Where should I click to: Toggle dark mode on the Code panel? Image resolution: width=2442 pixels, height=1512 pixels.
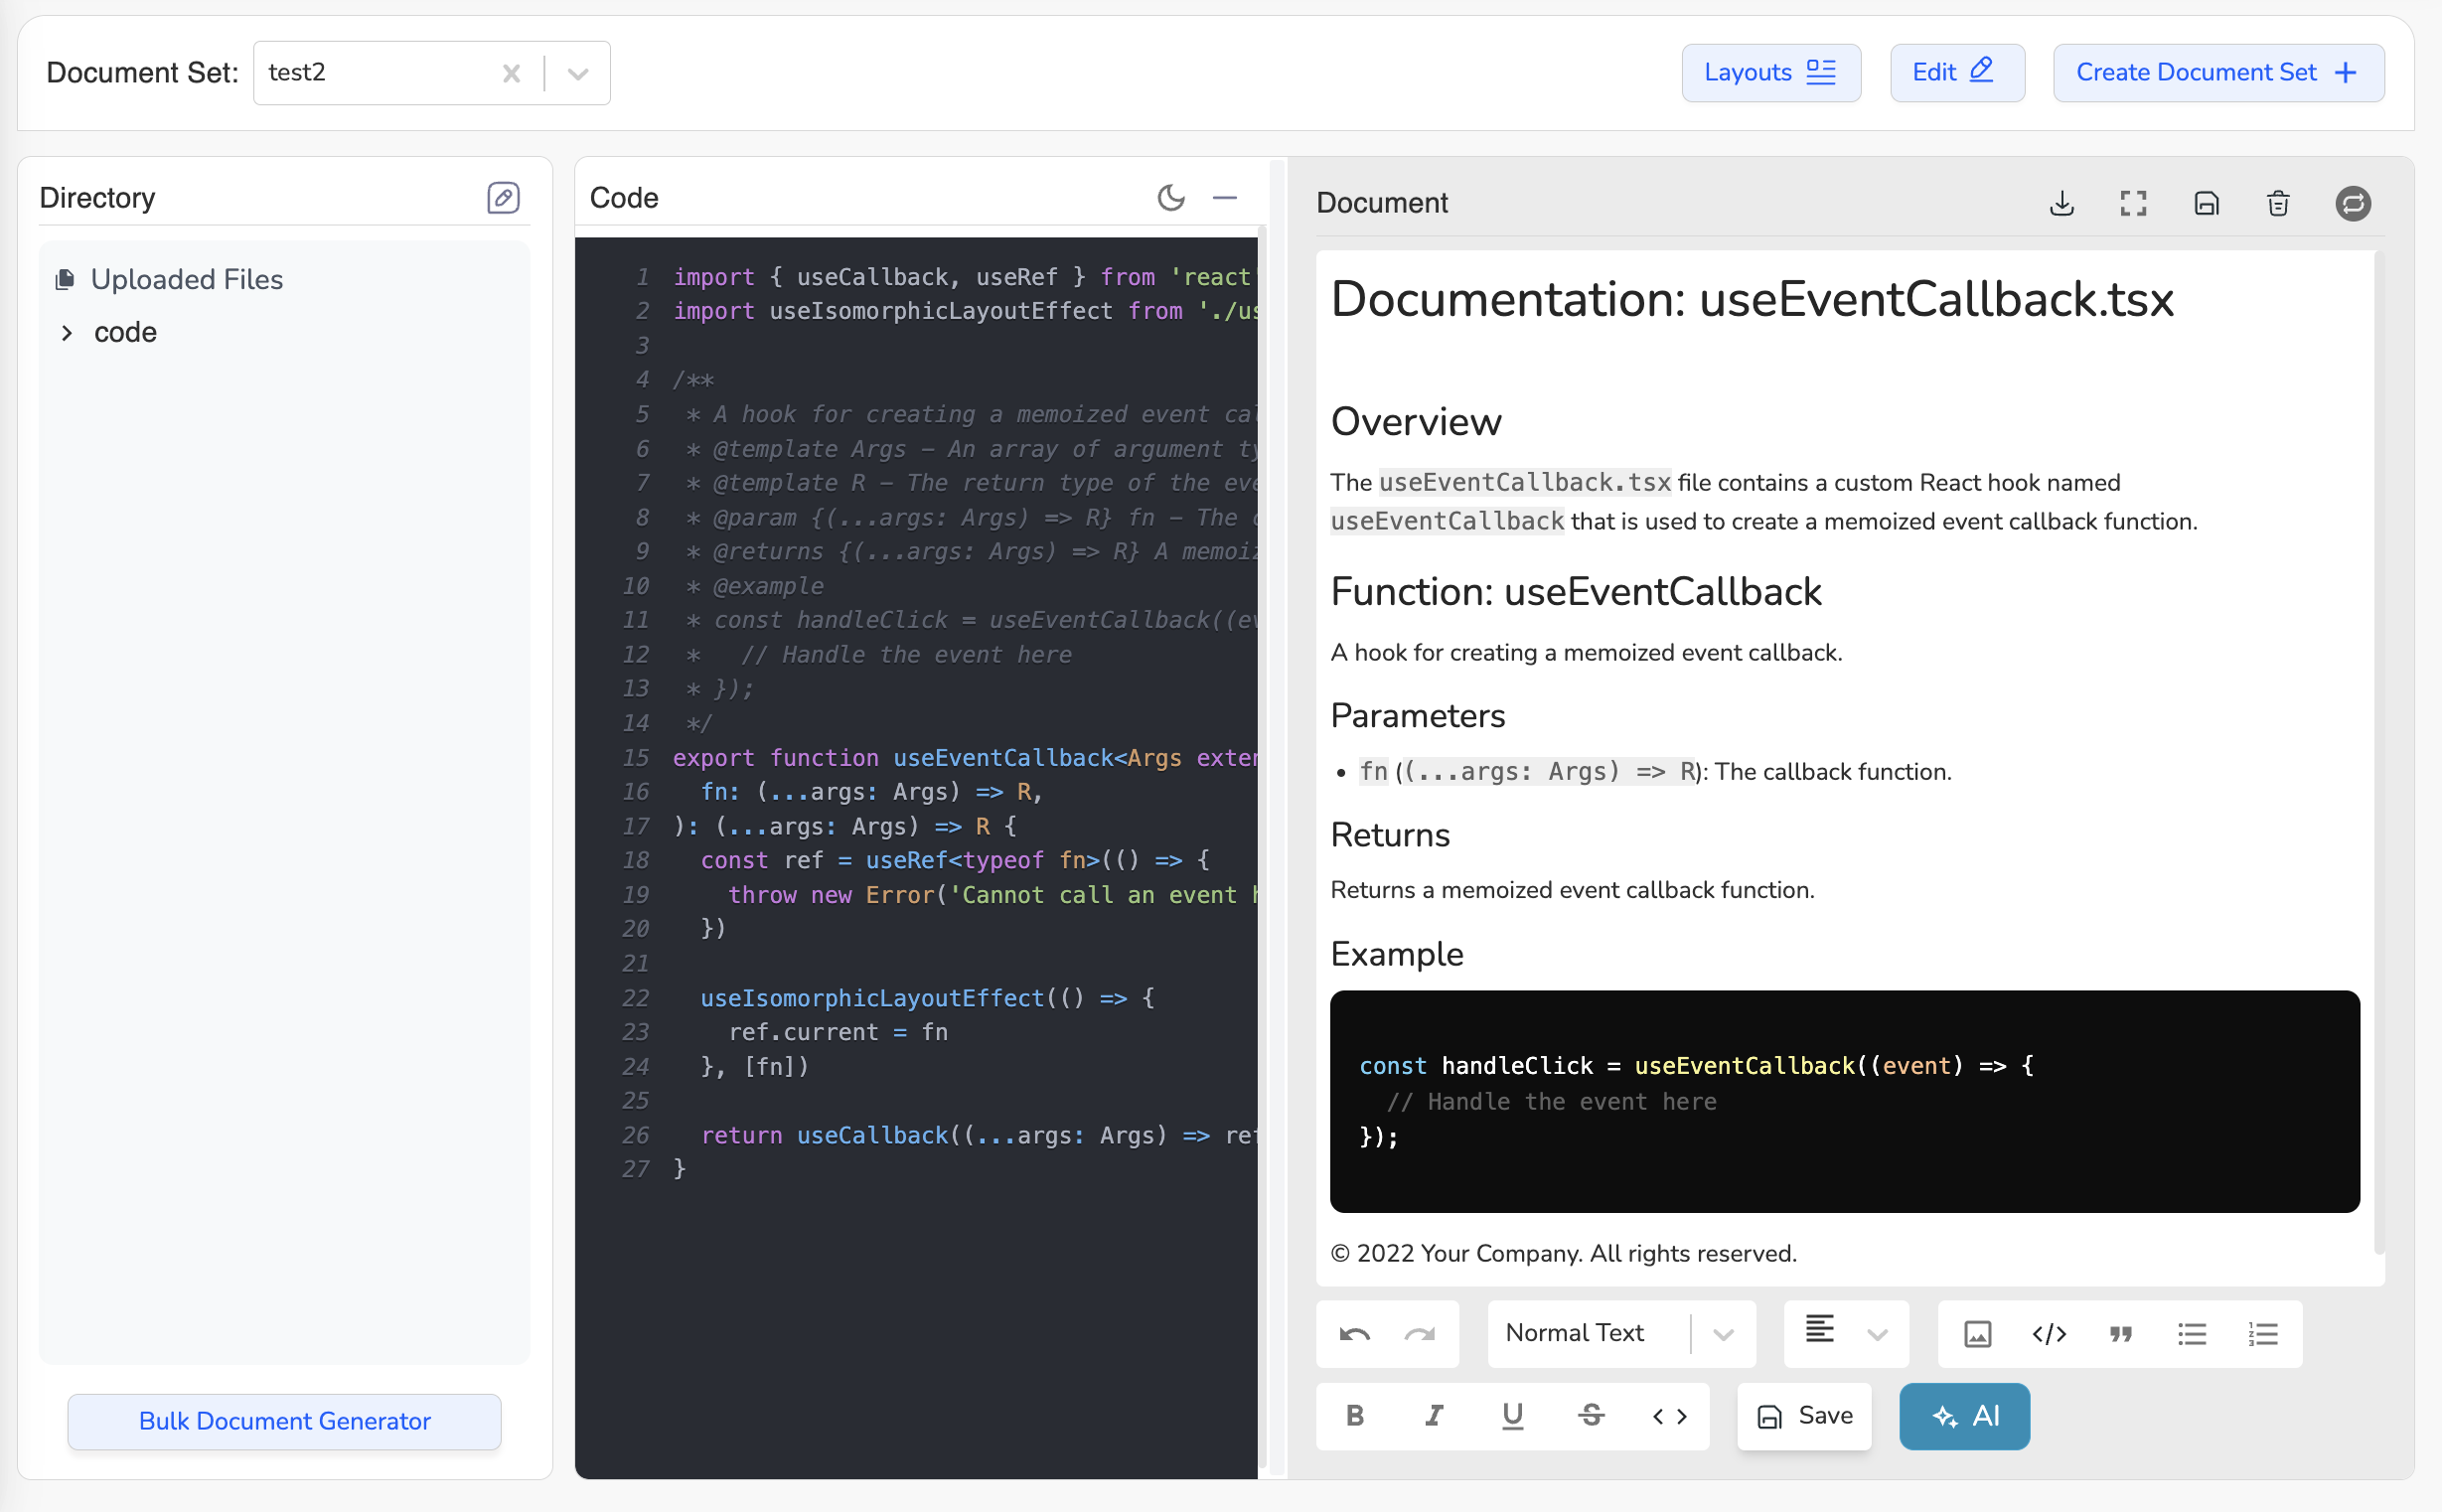click(1170, 197)
